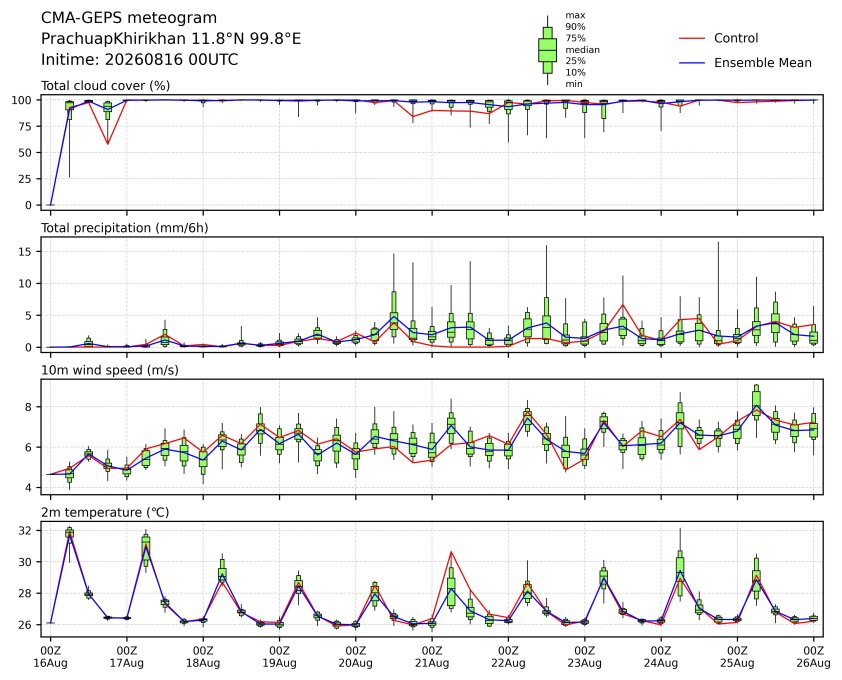Click the 'Control' legend label
The height and width of the screenshot is (680, 842).
(736, 38)
